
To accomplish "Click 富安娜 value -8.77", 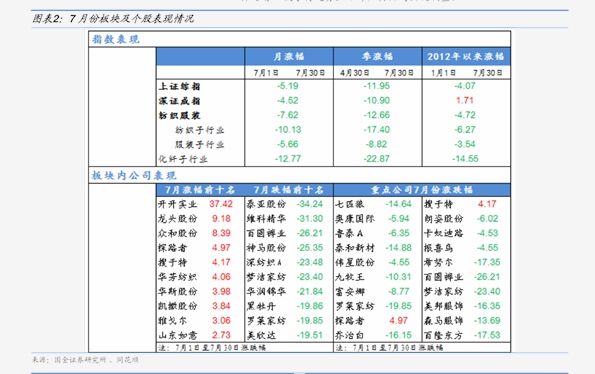I will coord(399,292).
